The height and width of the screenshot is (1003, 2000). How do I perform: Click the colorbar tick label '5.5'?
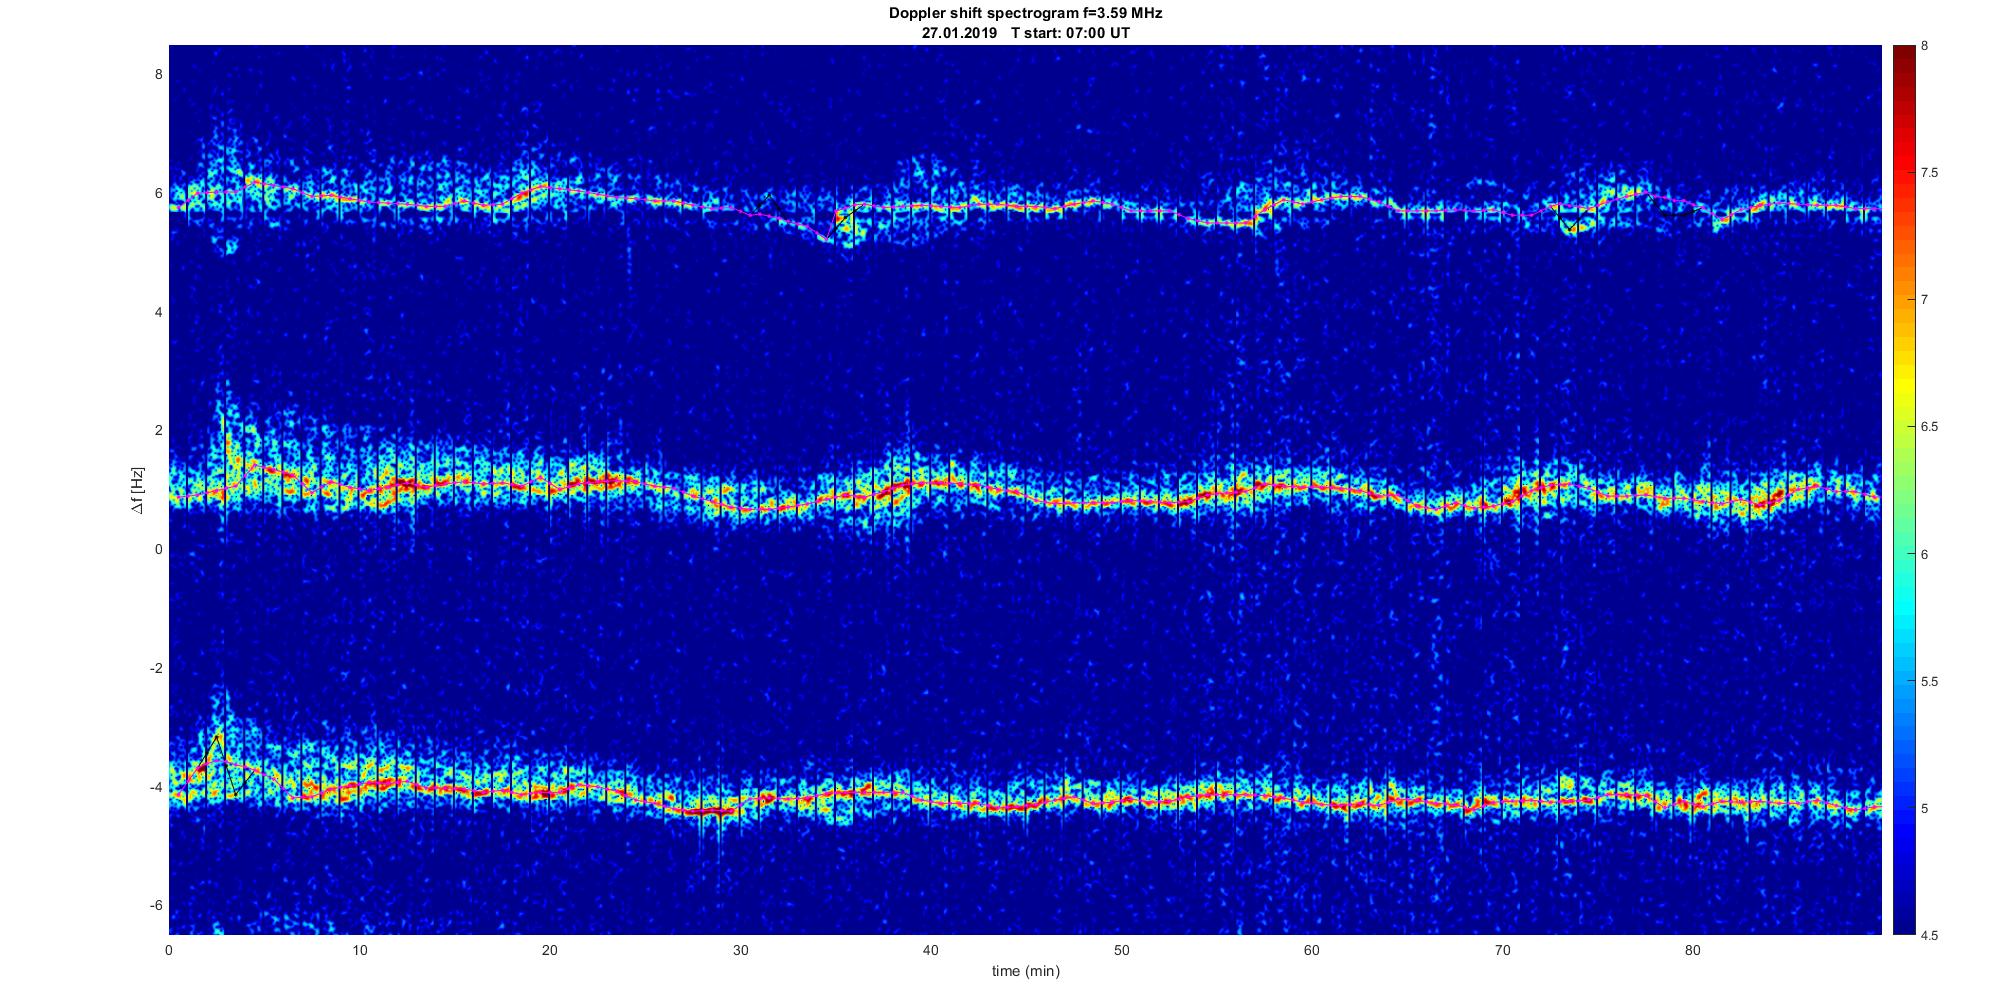(1930, 681)
